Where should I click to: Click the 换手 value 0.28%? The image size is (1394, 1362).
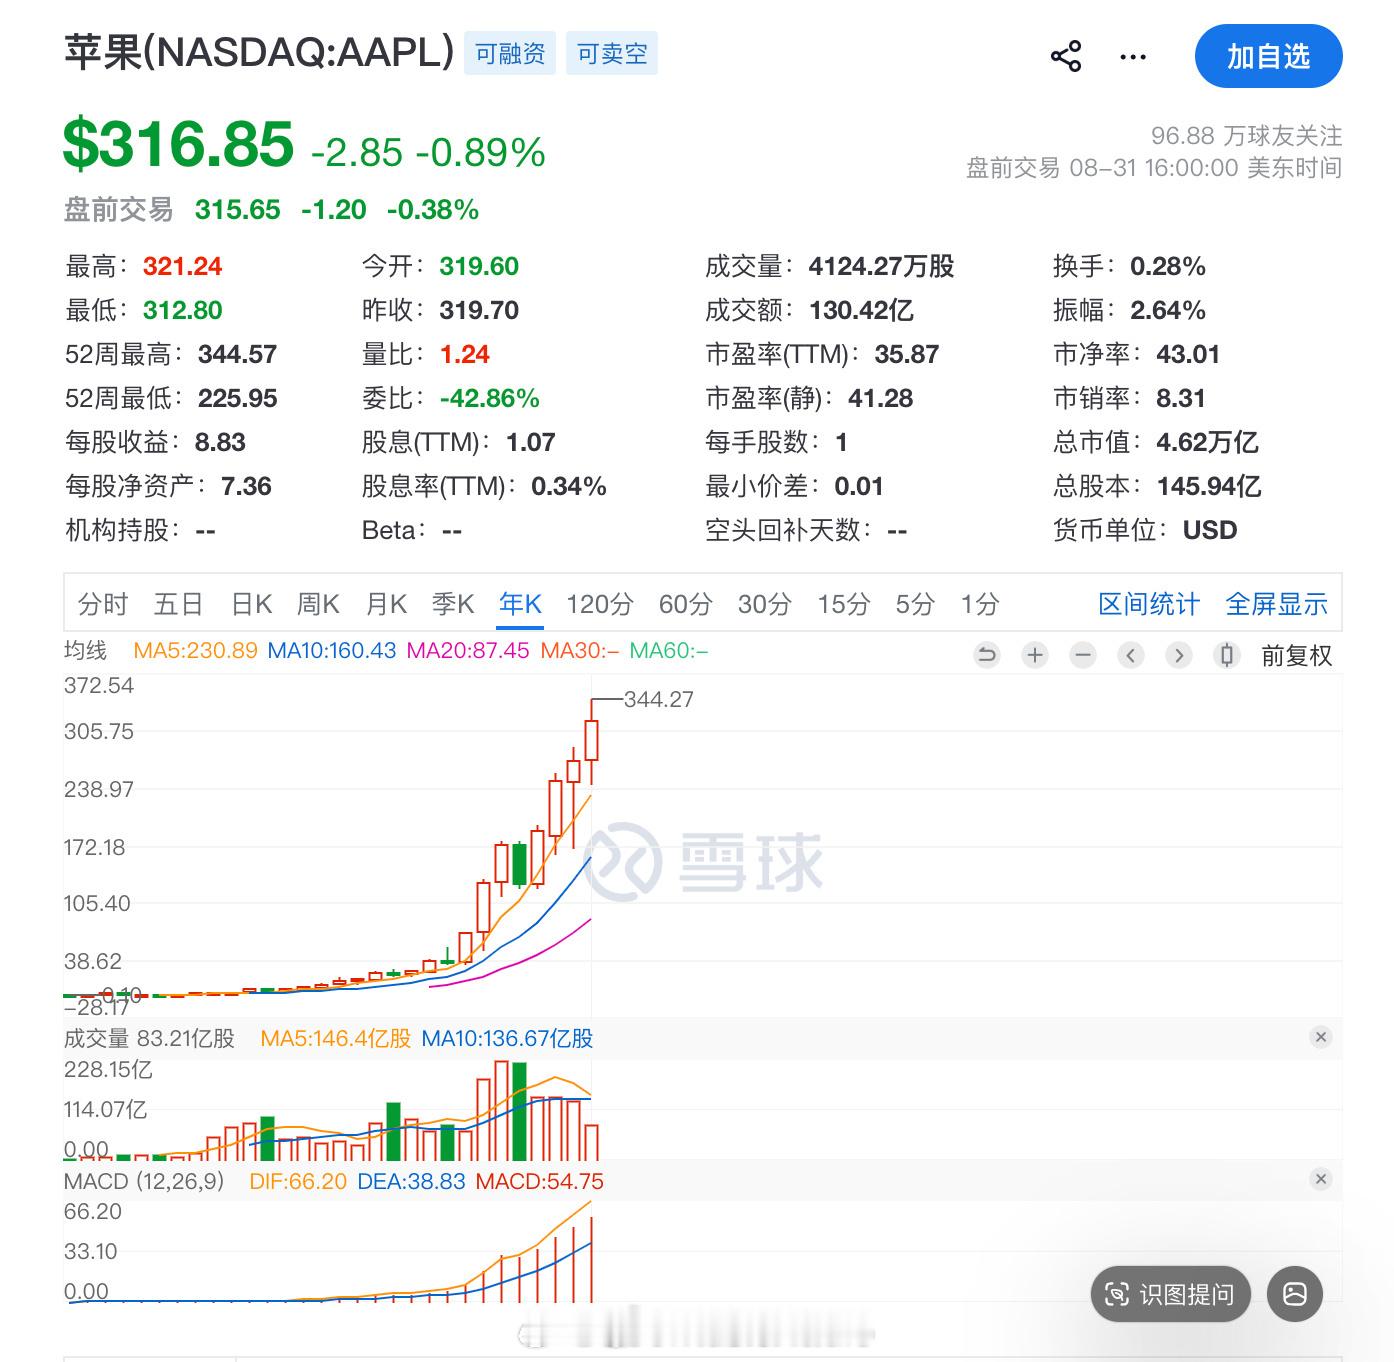(1167, 266)
